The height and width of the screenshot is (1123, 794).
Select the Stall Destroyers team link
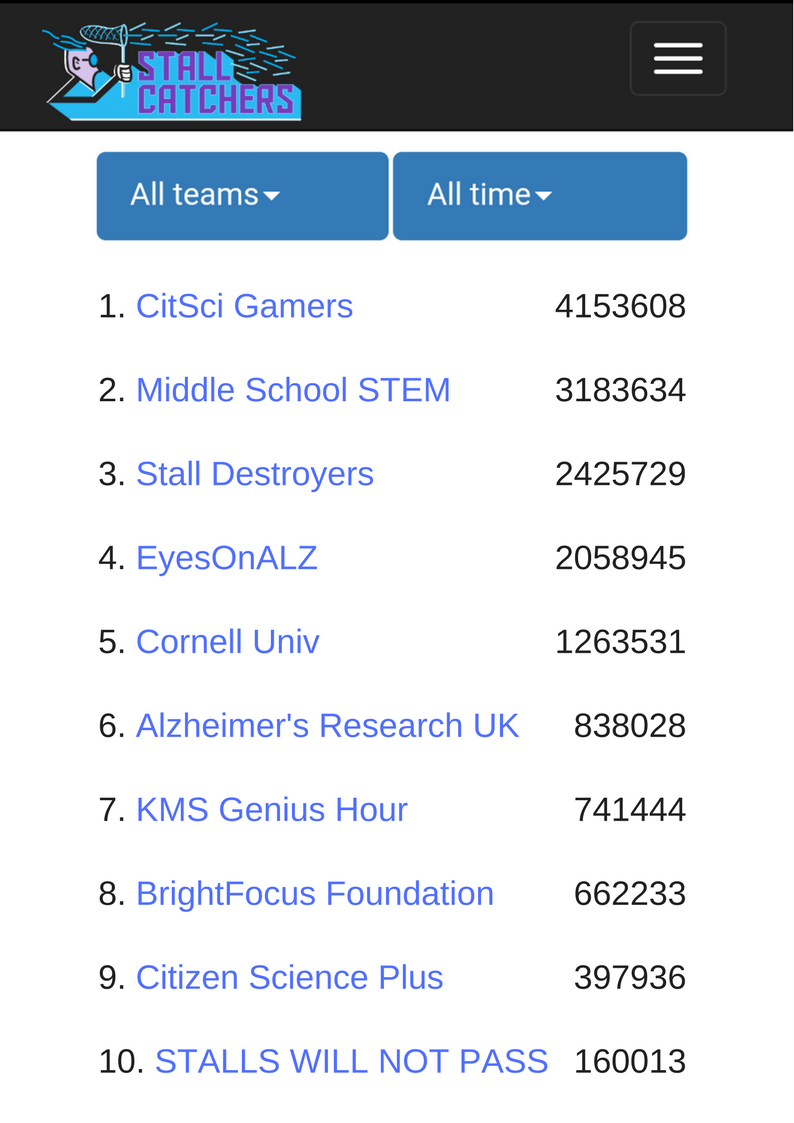point(255,474)
